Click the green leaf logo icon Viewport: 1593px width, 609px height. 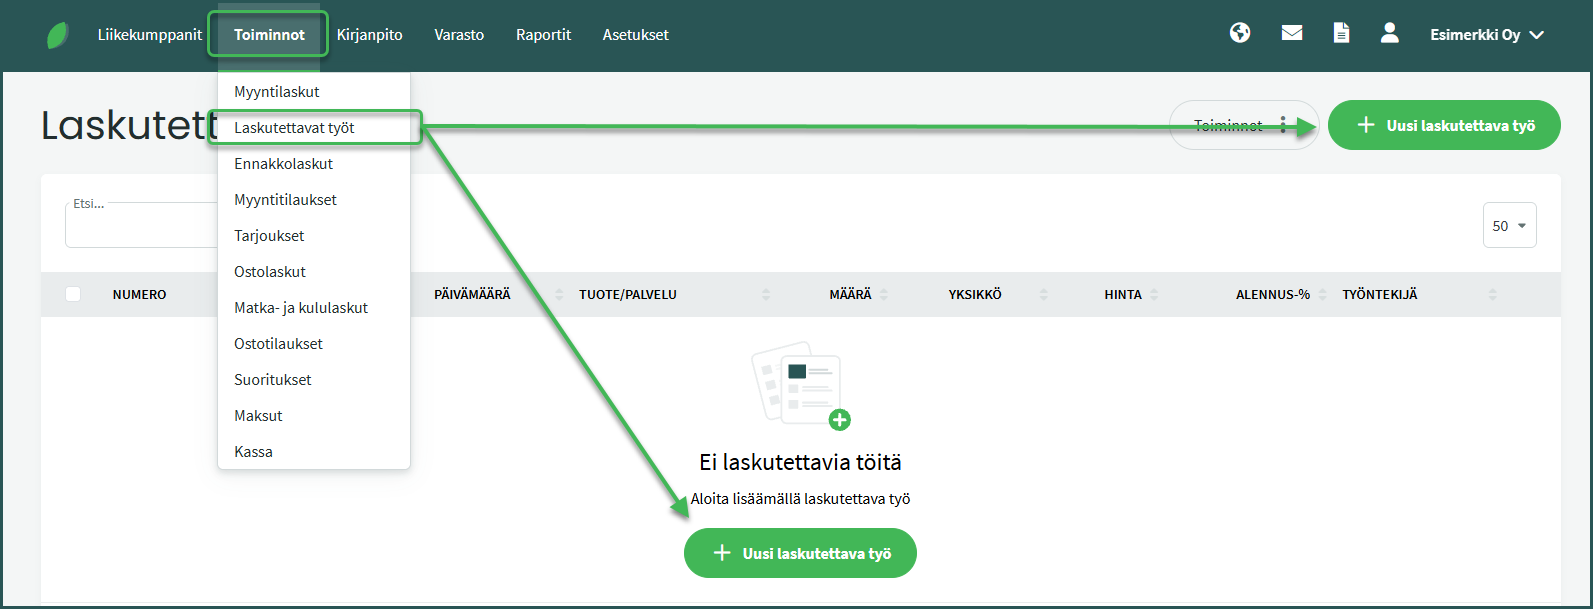58,35
